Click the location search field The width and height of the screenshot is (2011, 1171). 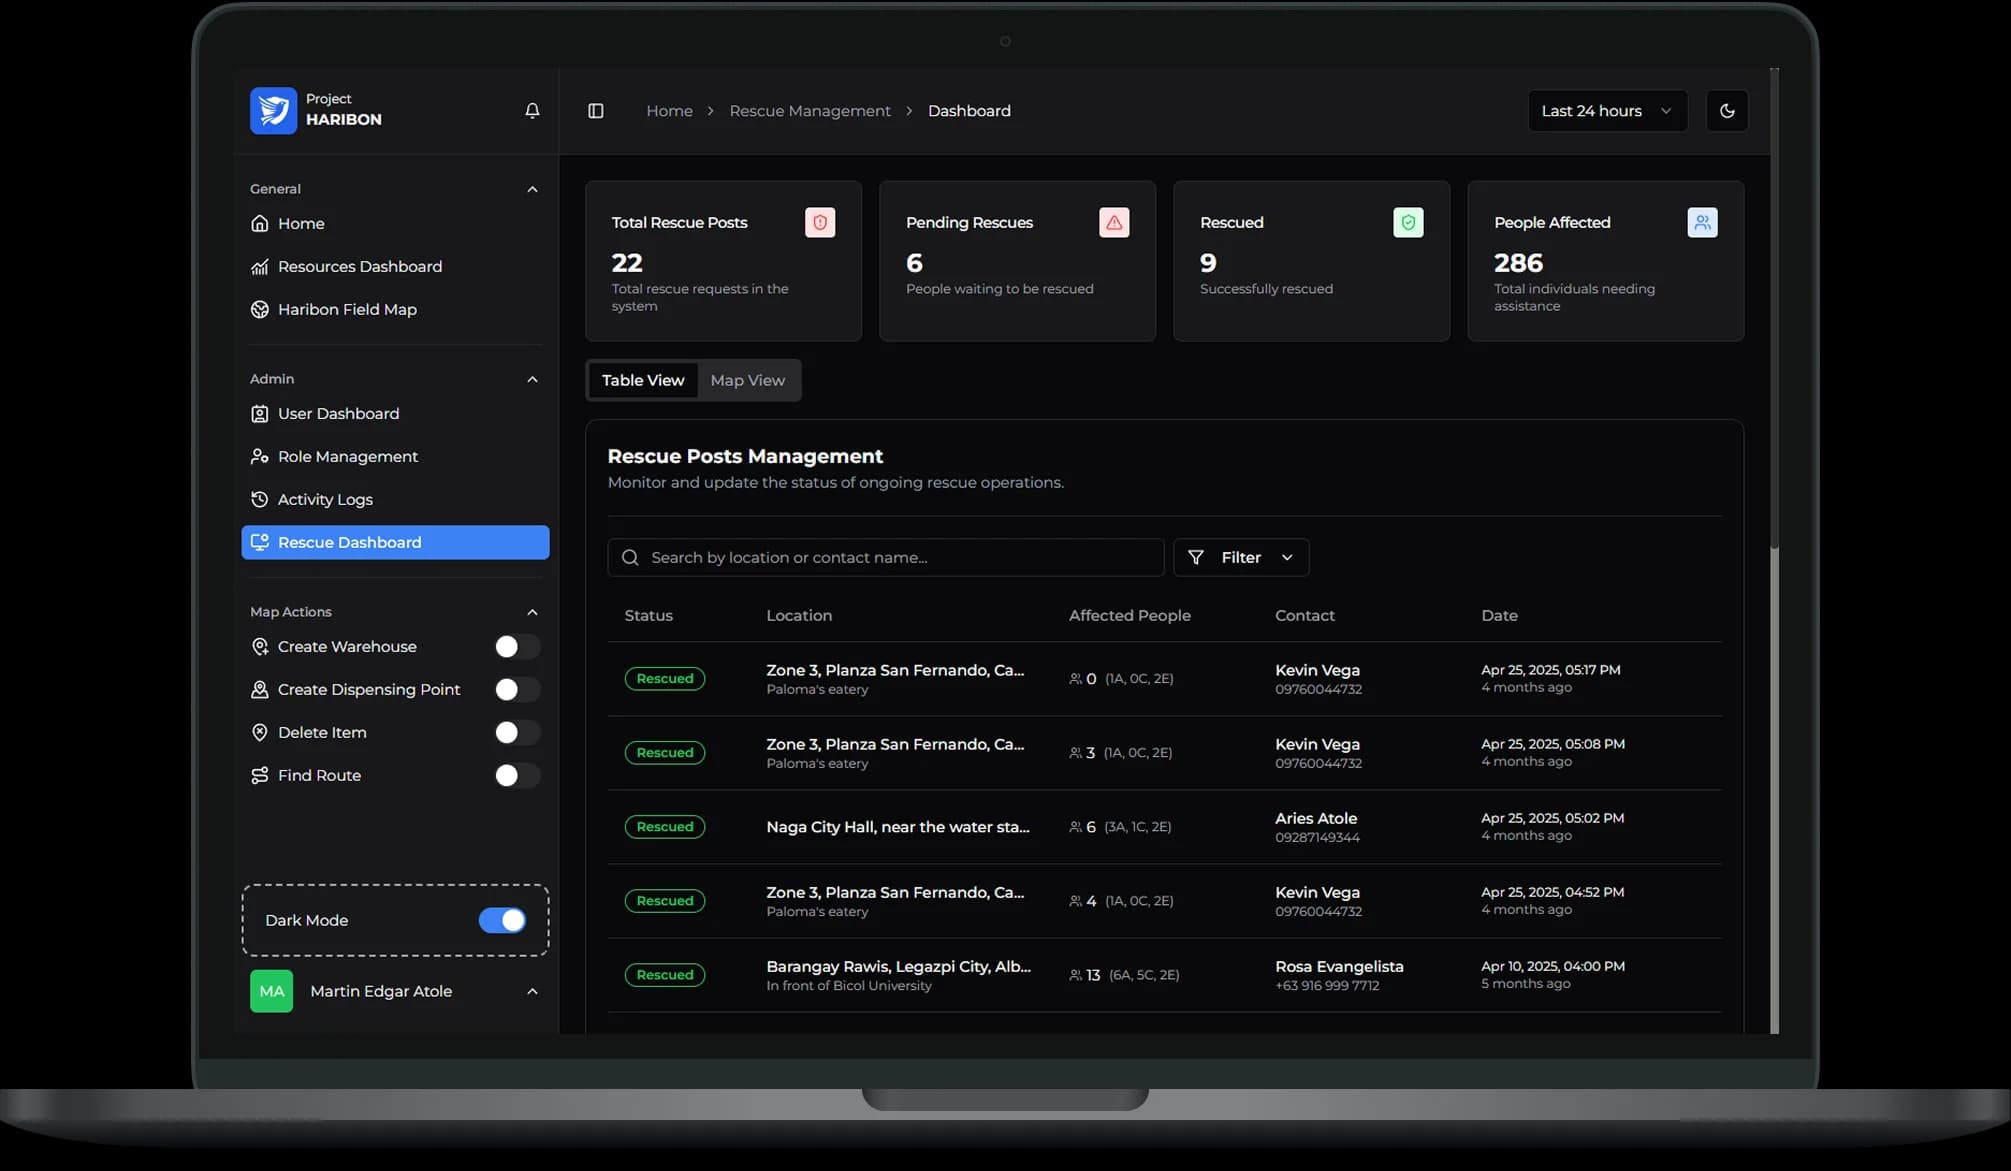point(885,558)
